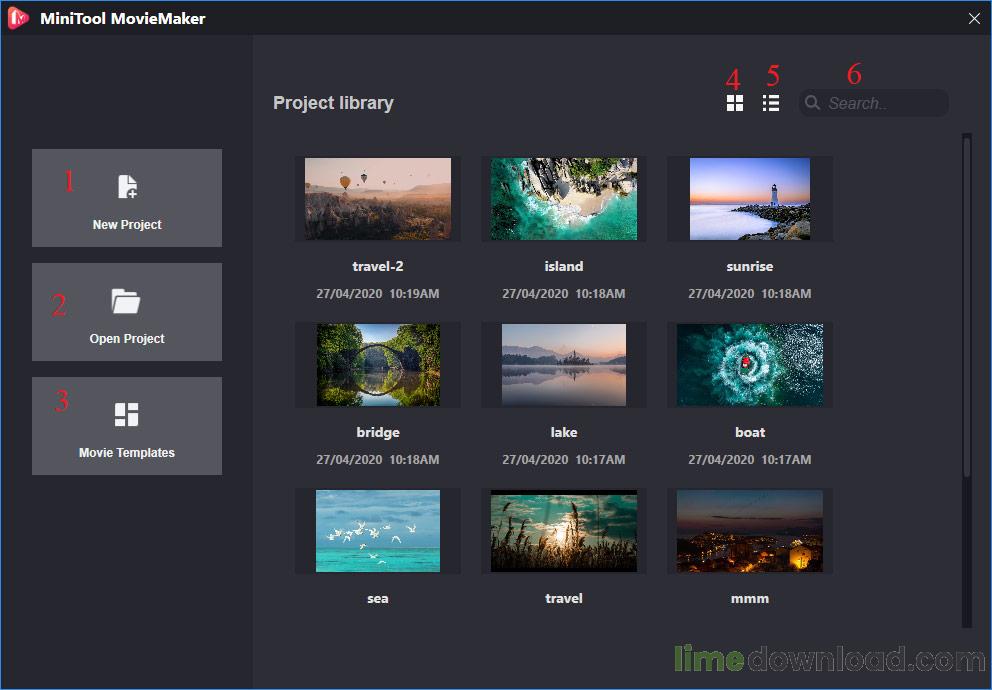Click the MiniTool MovieMaker logo icon

(18, 18)
